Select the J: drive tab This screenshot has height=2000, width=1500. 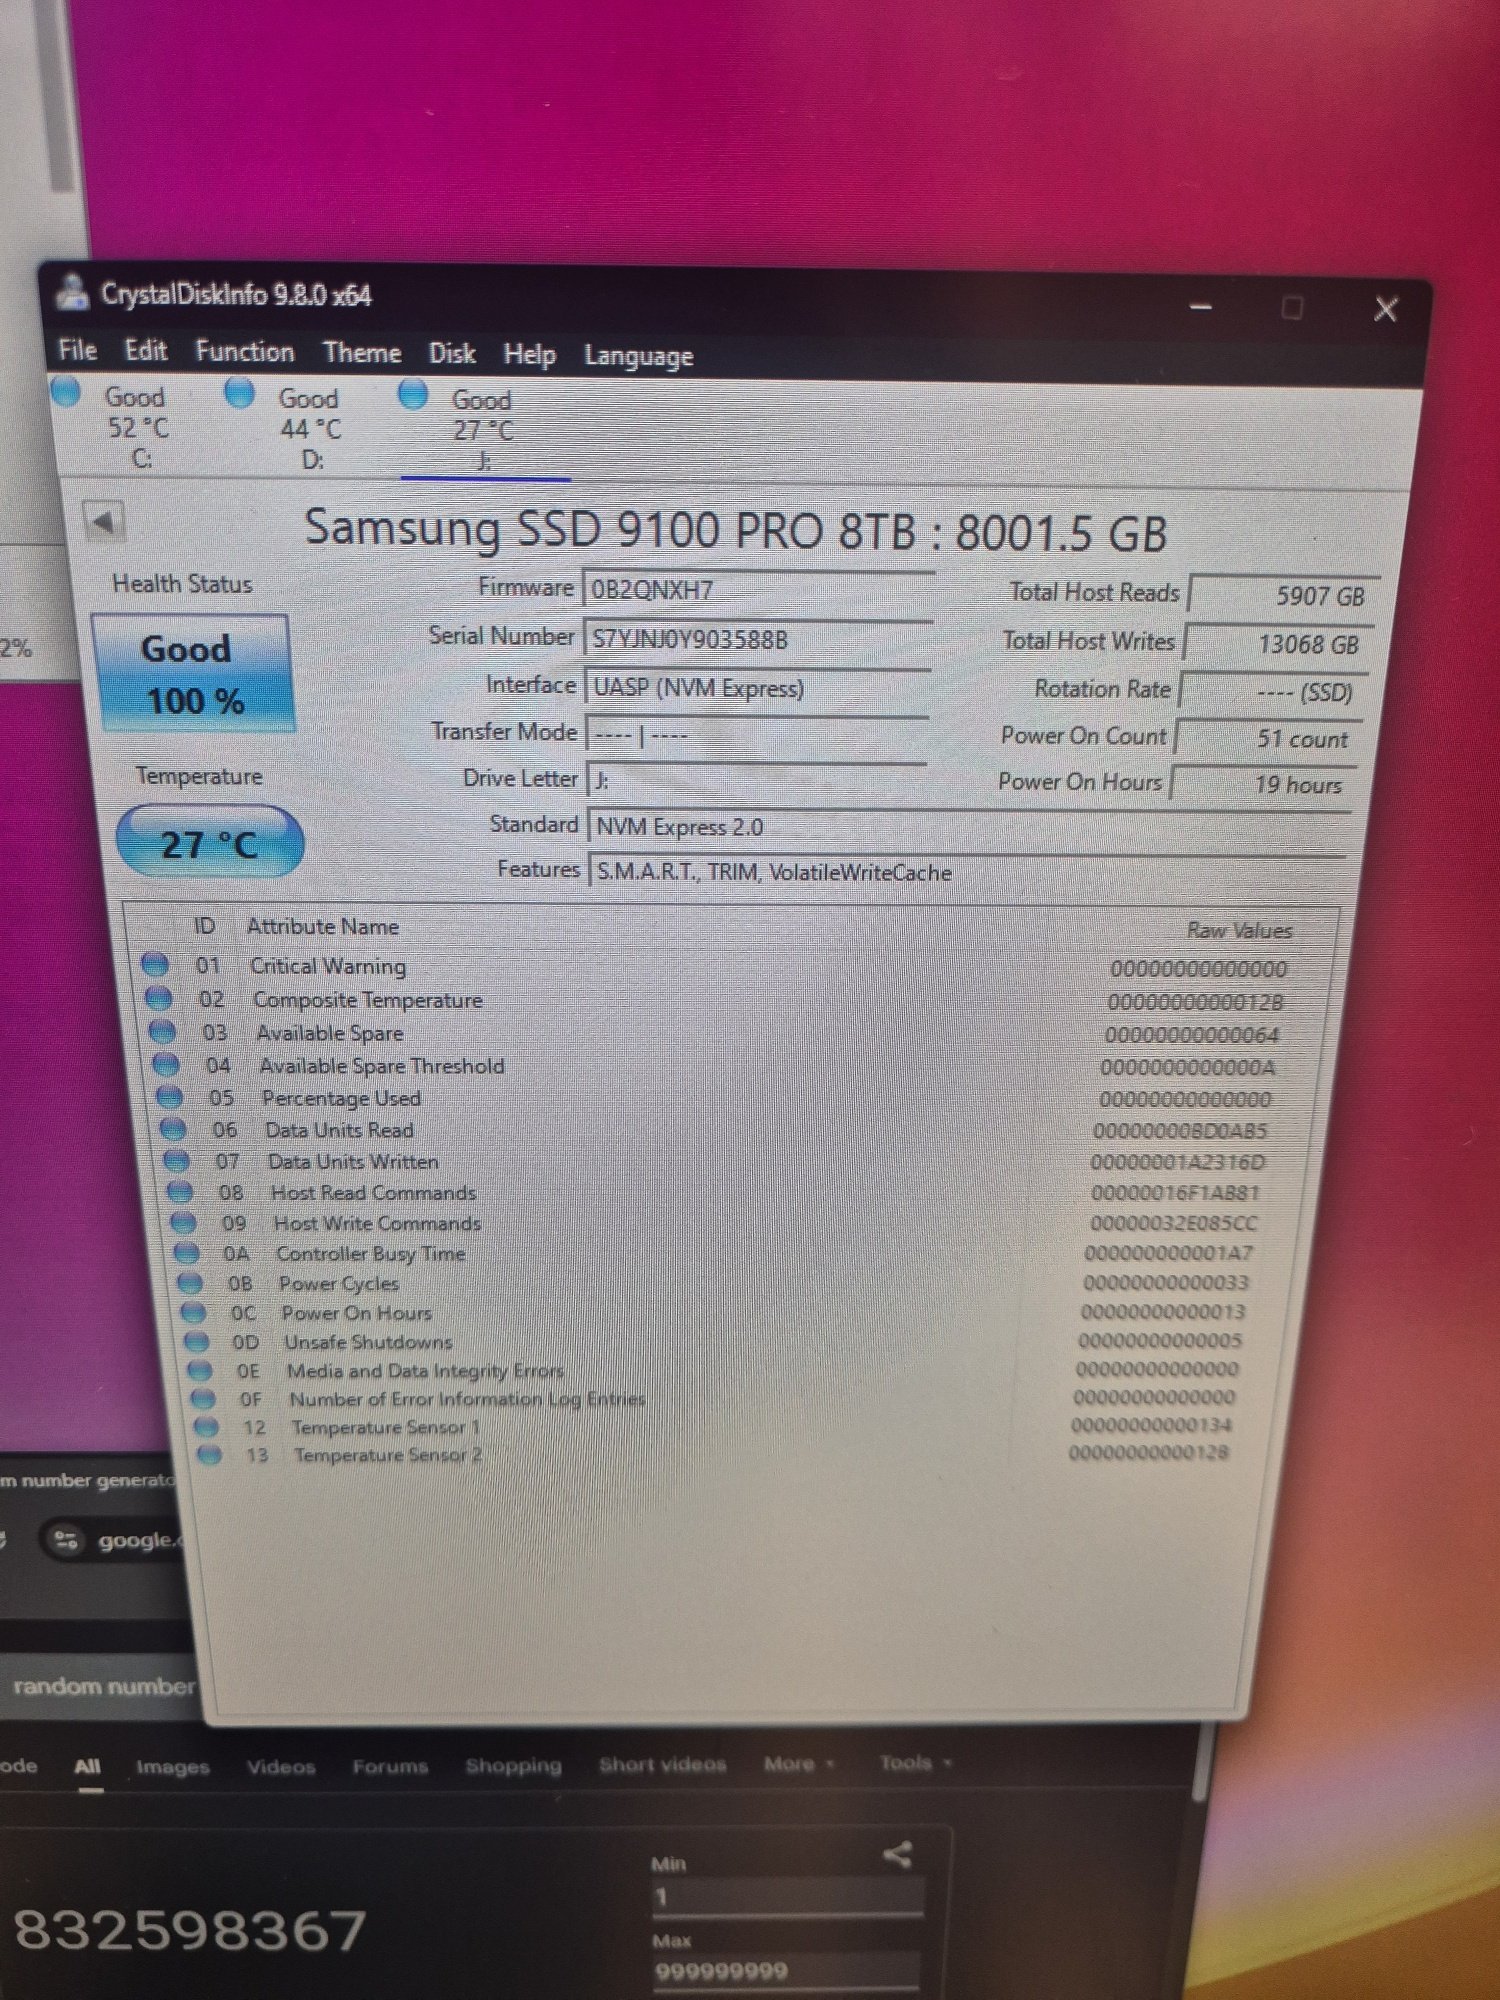pyautogui.click(x=484, y=430)
